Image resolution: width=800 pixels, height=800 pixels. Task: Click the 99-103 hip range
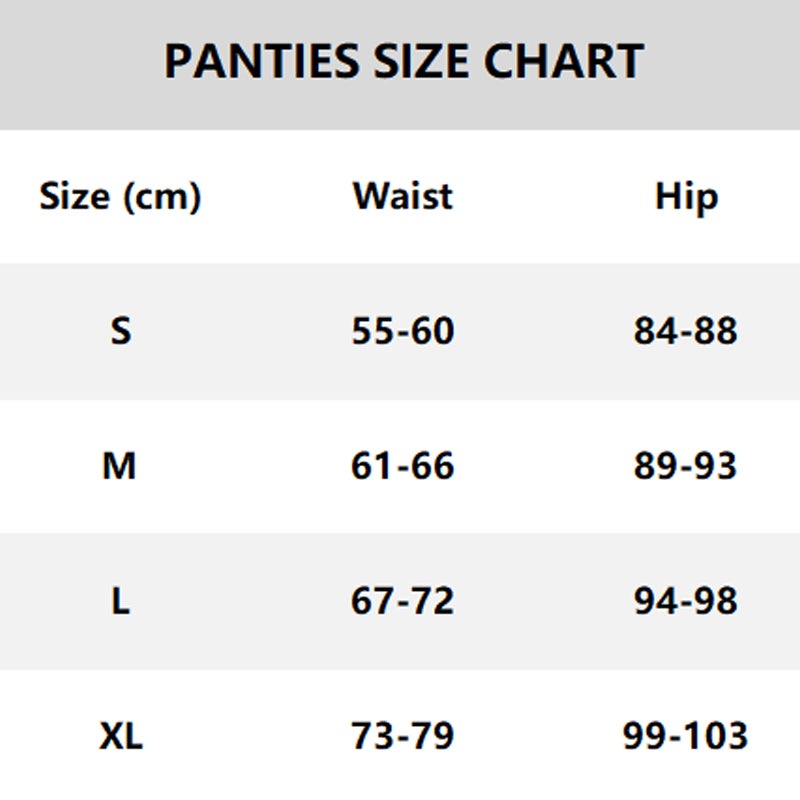point(685,737)
